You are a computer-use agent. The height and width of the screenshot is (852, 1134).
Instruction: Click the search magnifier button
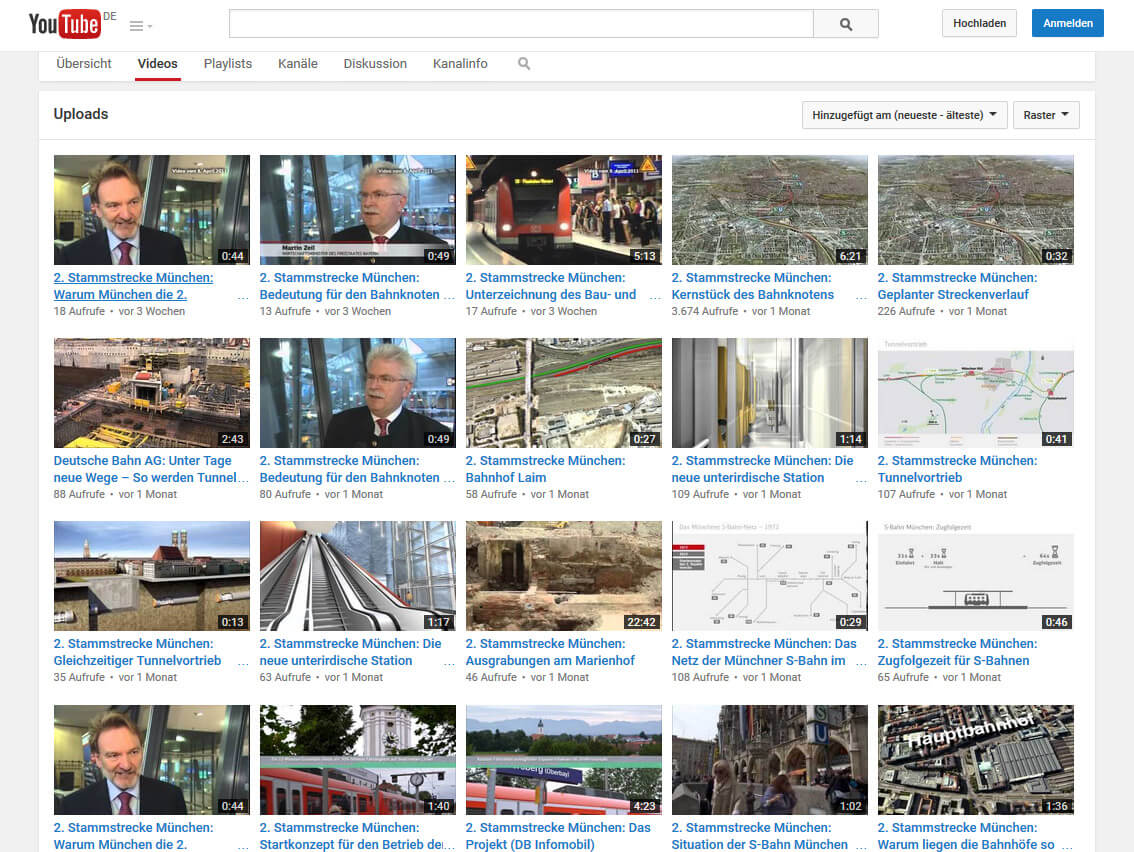845,24
